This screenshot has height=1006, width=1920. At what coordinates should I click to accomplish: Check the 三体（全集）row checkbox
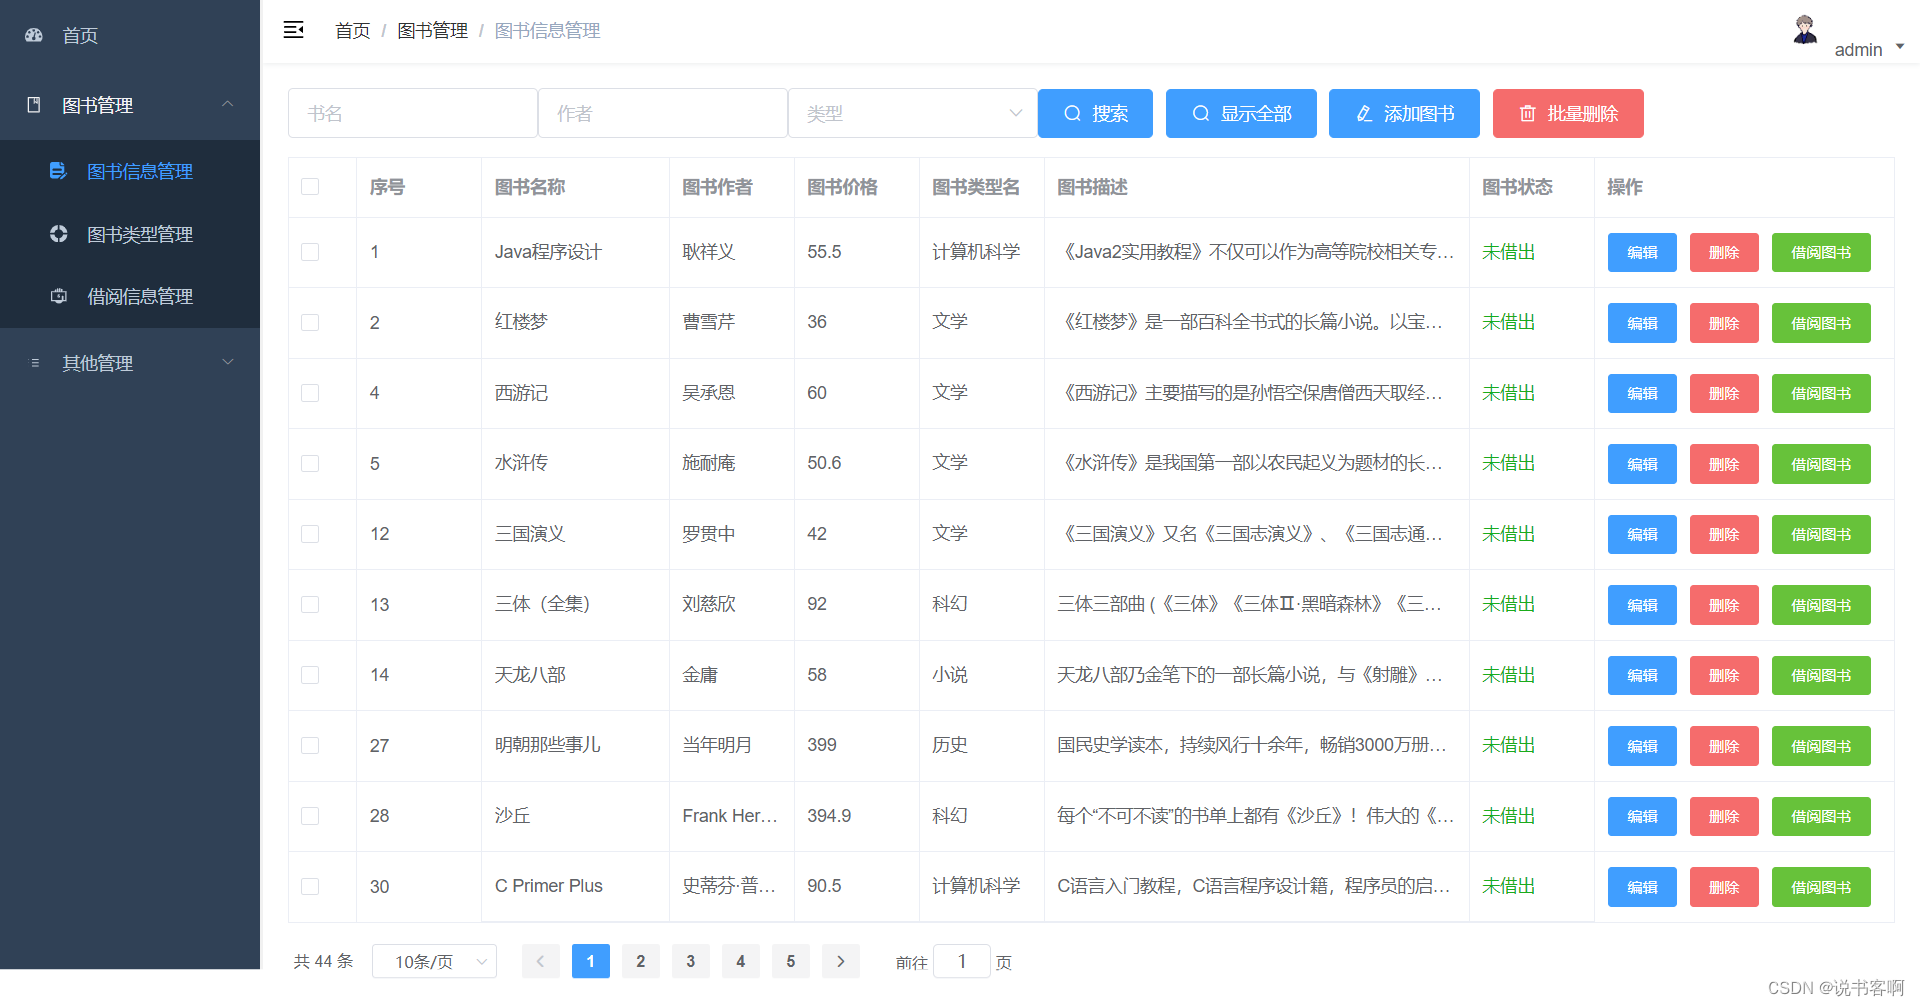click(x=310, y=604)
